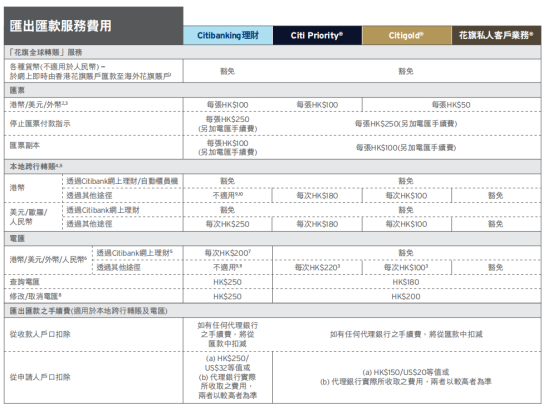Viewport: 554px width, 409px height.
Task: Select the 花旗私人客戶業務 column header
Action: point(496,35)
